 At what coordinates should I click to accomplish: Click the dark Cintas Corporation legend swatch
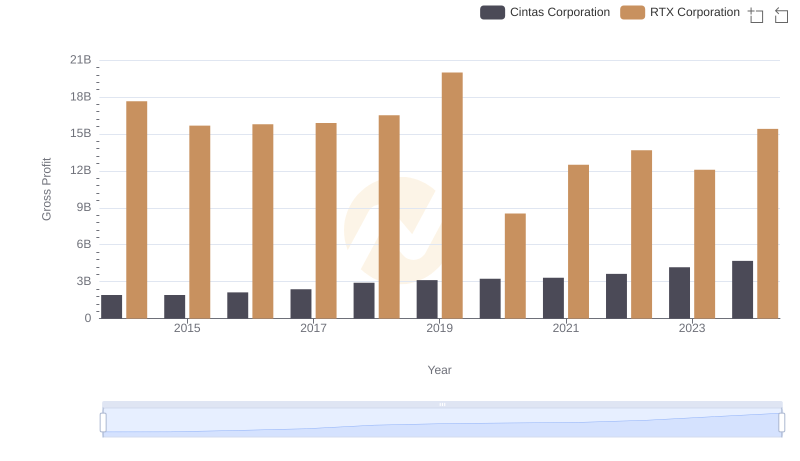click(492, 12)
